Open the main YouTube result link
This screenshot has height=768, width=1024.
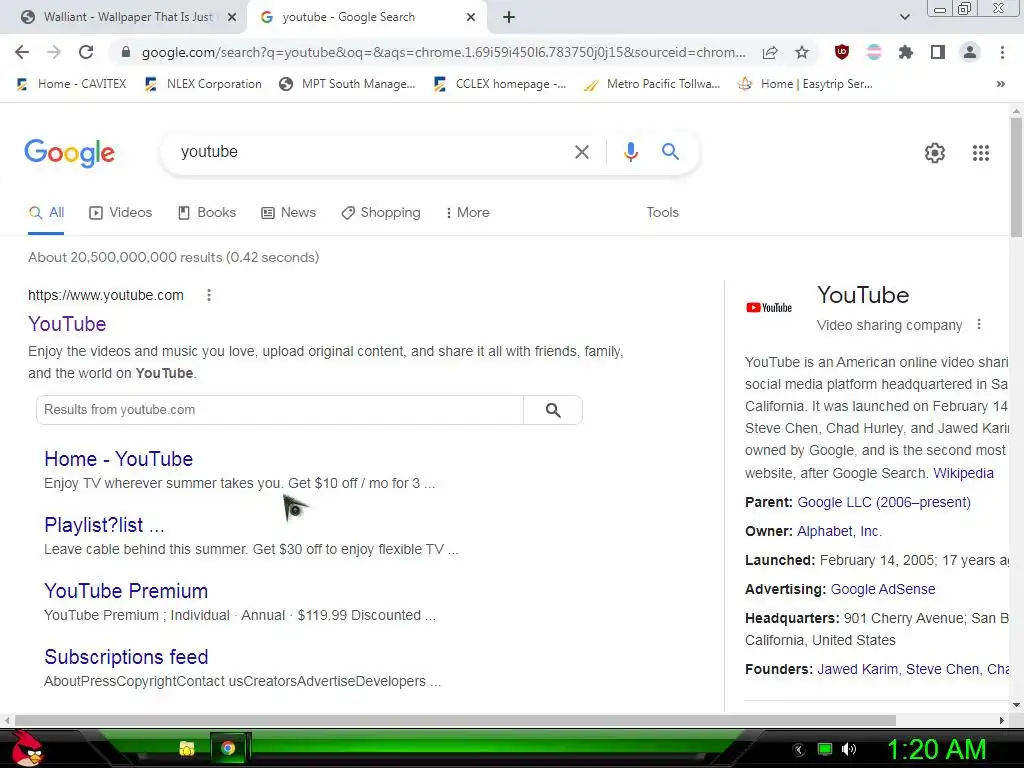tap(67, 324)
